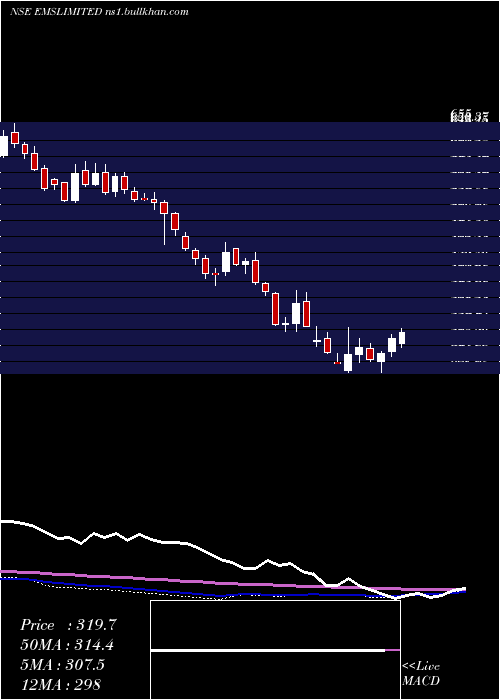500x700 pixels.
Task: Select the 12MA : 298 value
Action: point(60,684)
